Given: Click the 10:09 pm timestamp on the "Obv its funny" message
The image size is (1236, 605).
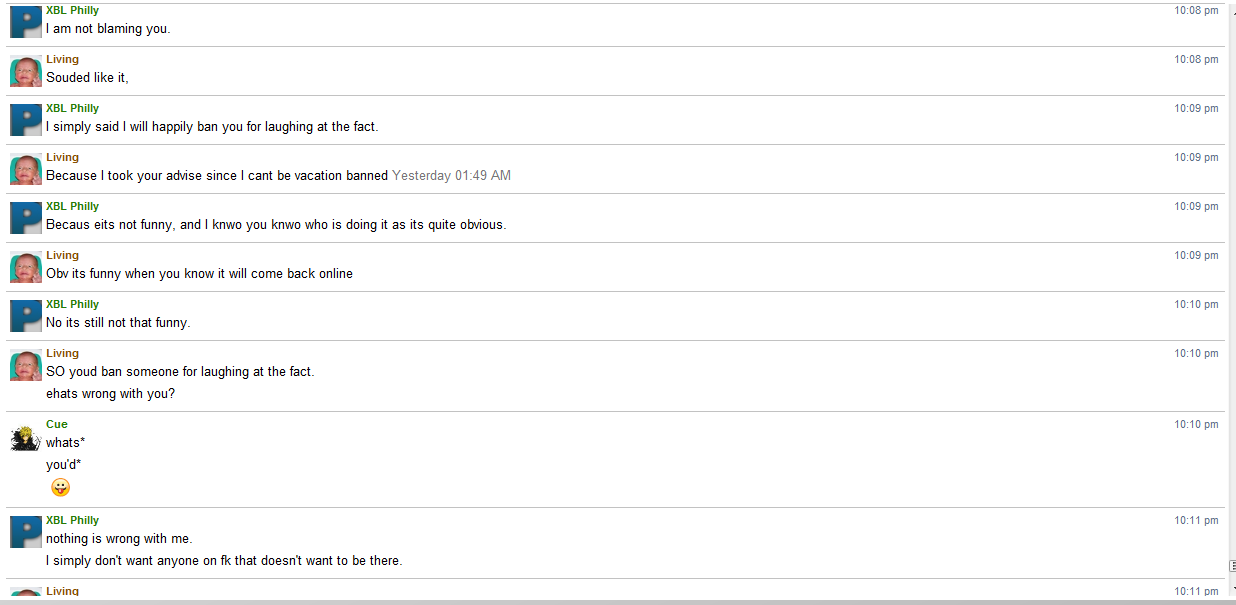Looking at the screenshot, I should click(1196, 255).
